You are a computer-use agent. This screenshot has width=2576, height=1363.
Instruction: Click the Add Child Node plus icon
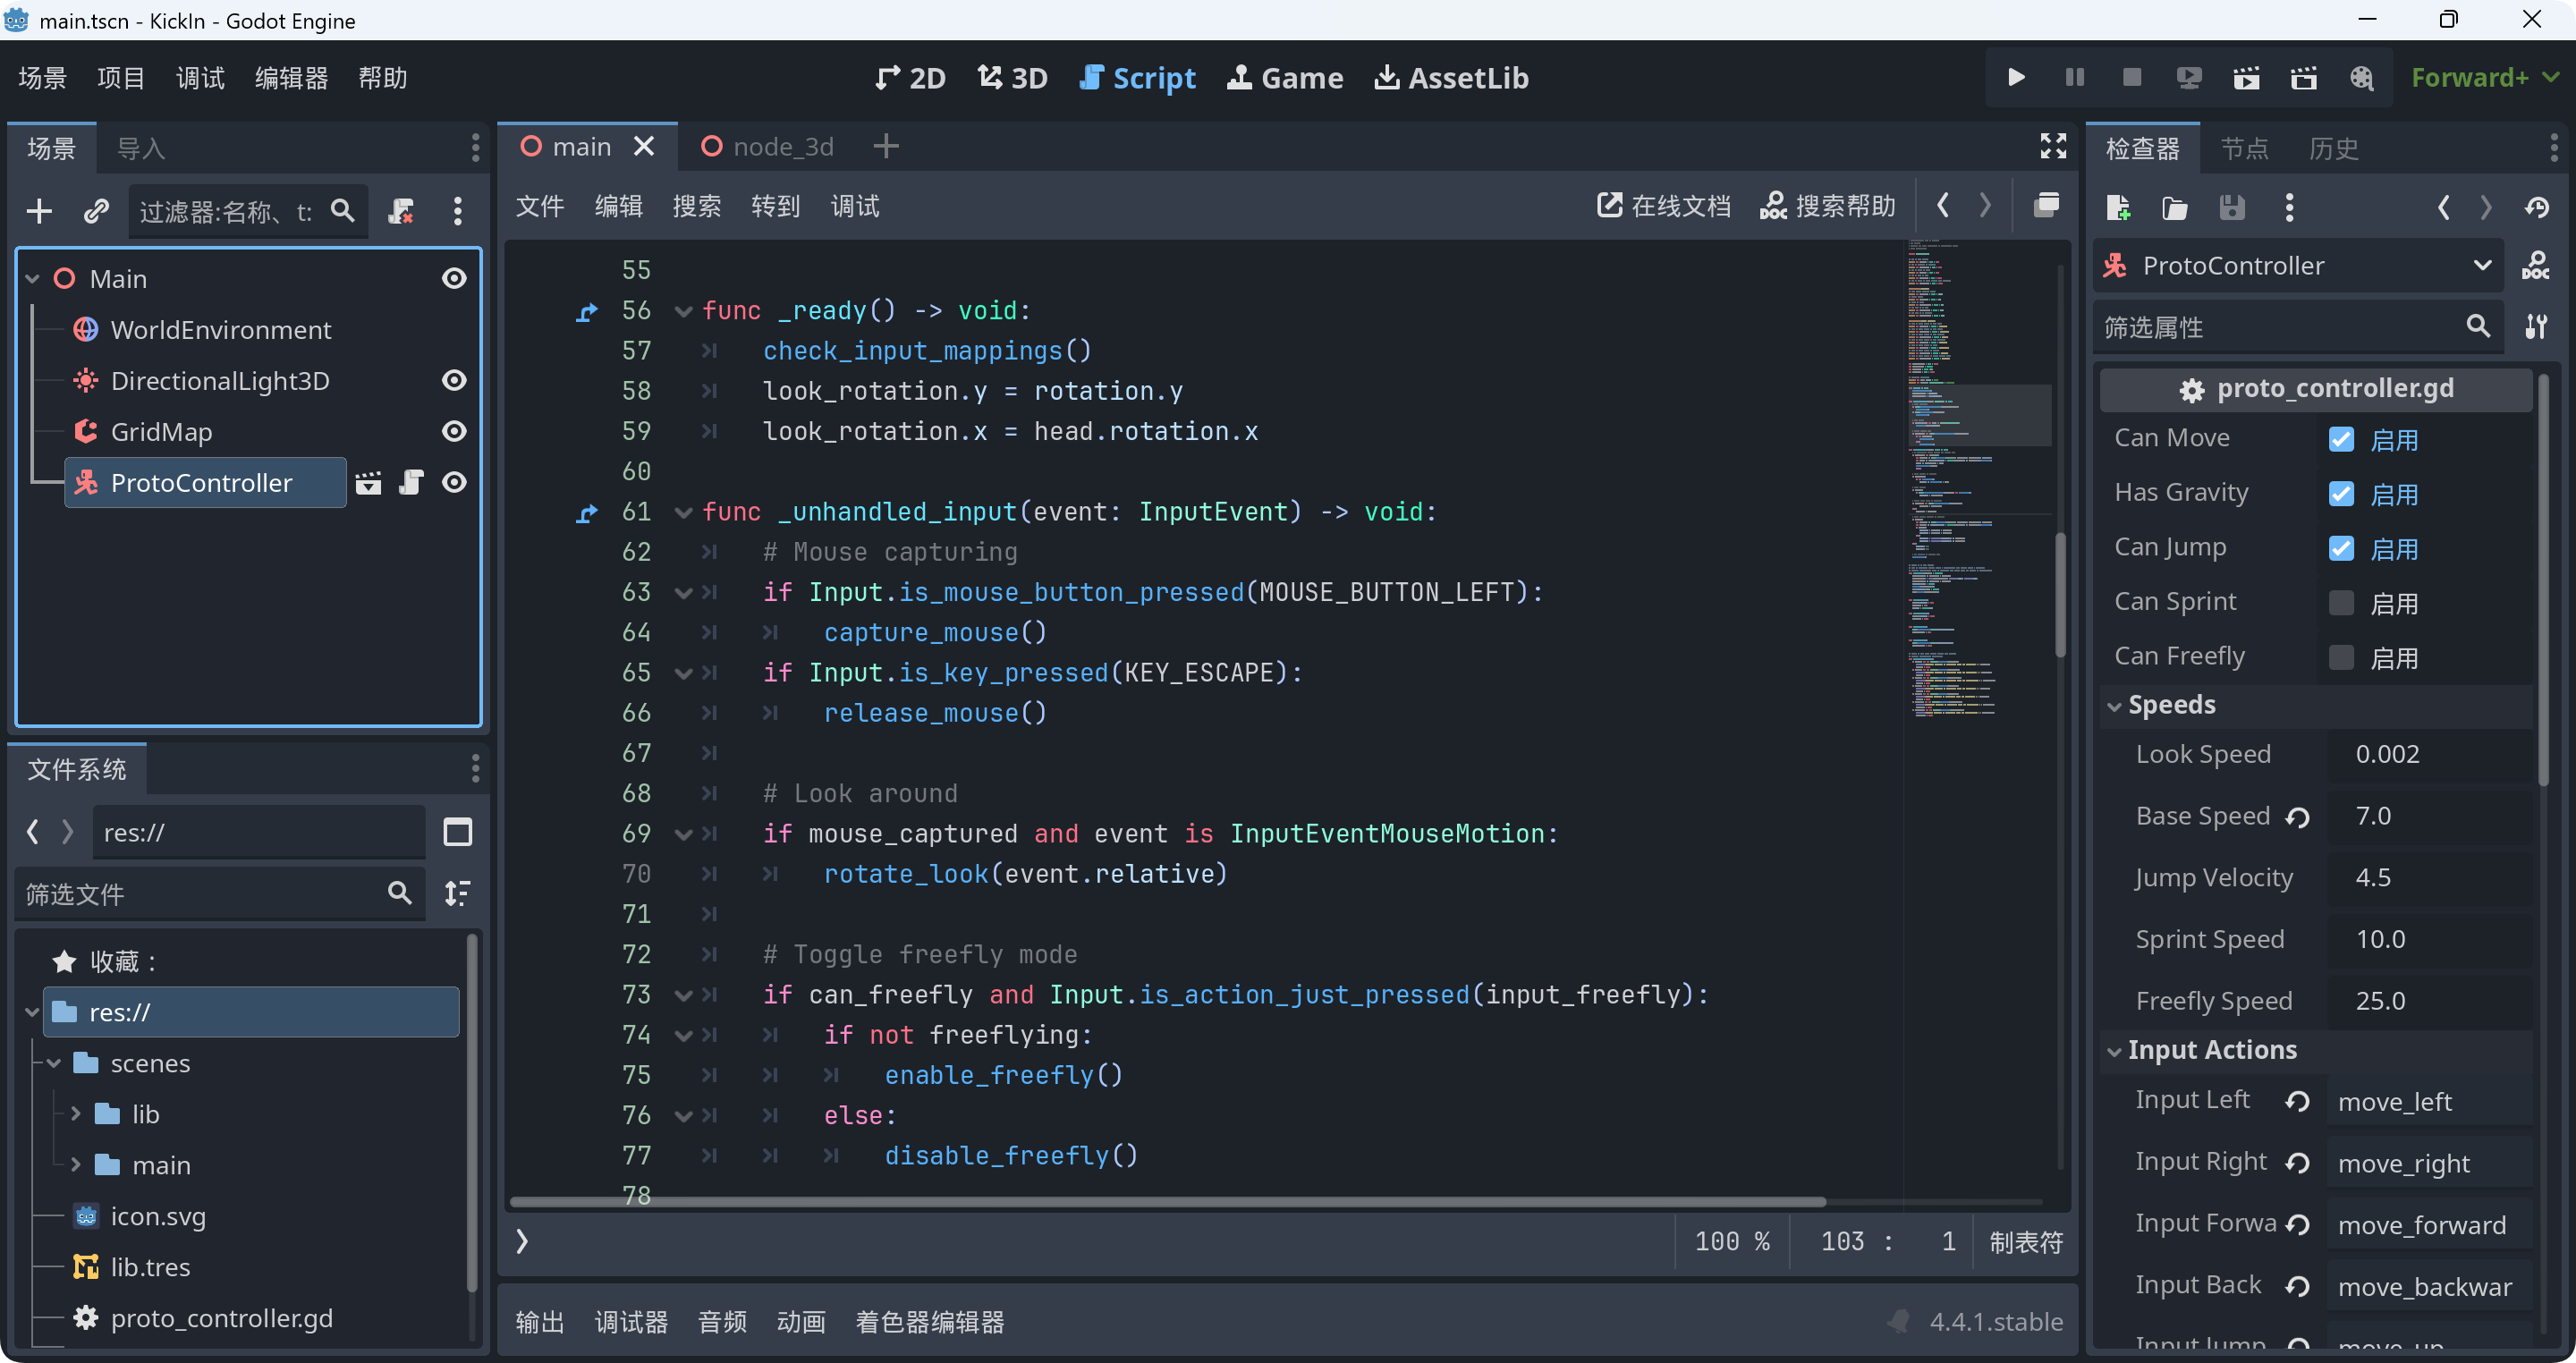tap(39, 211)
